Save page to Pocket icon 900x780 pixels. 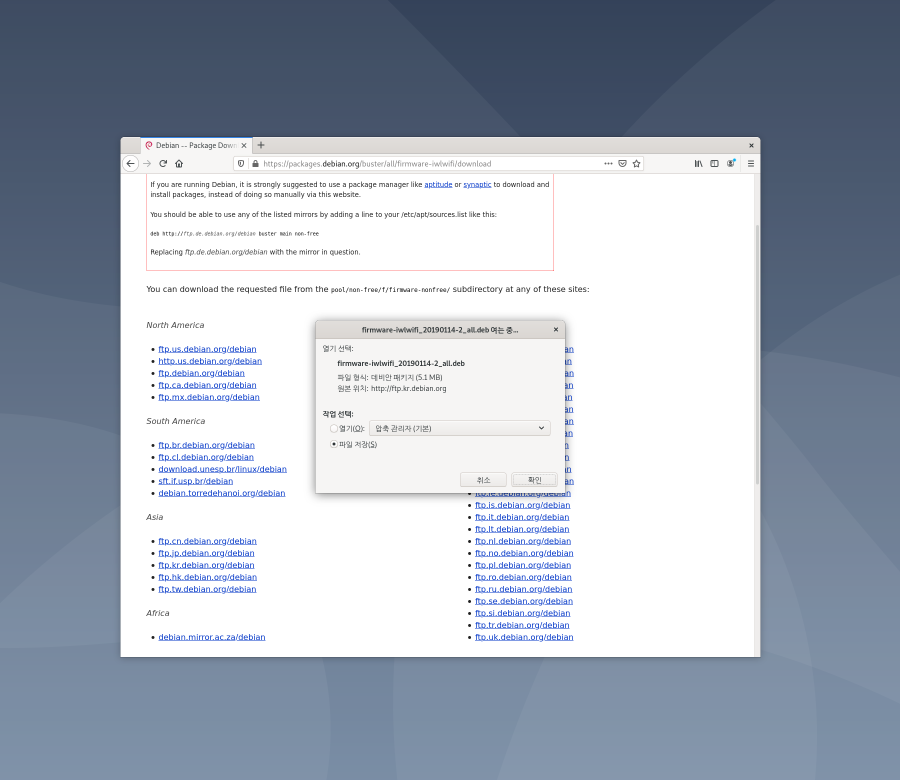622,164
